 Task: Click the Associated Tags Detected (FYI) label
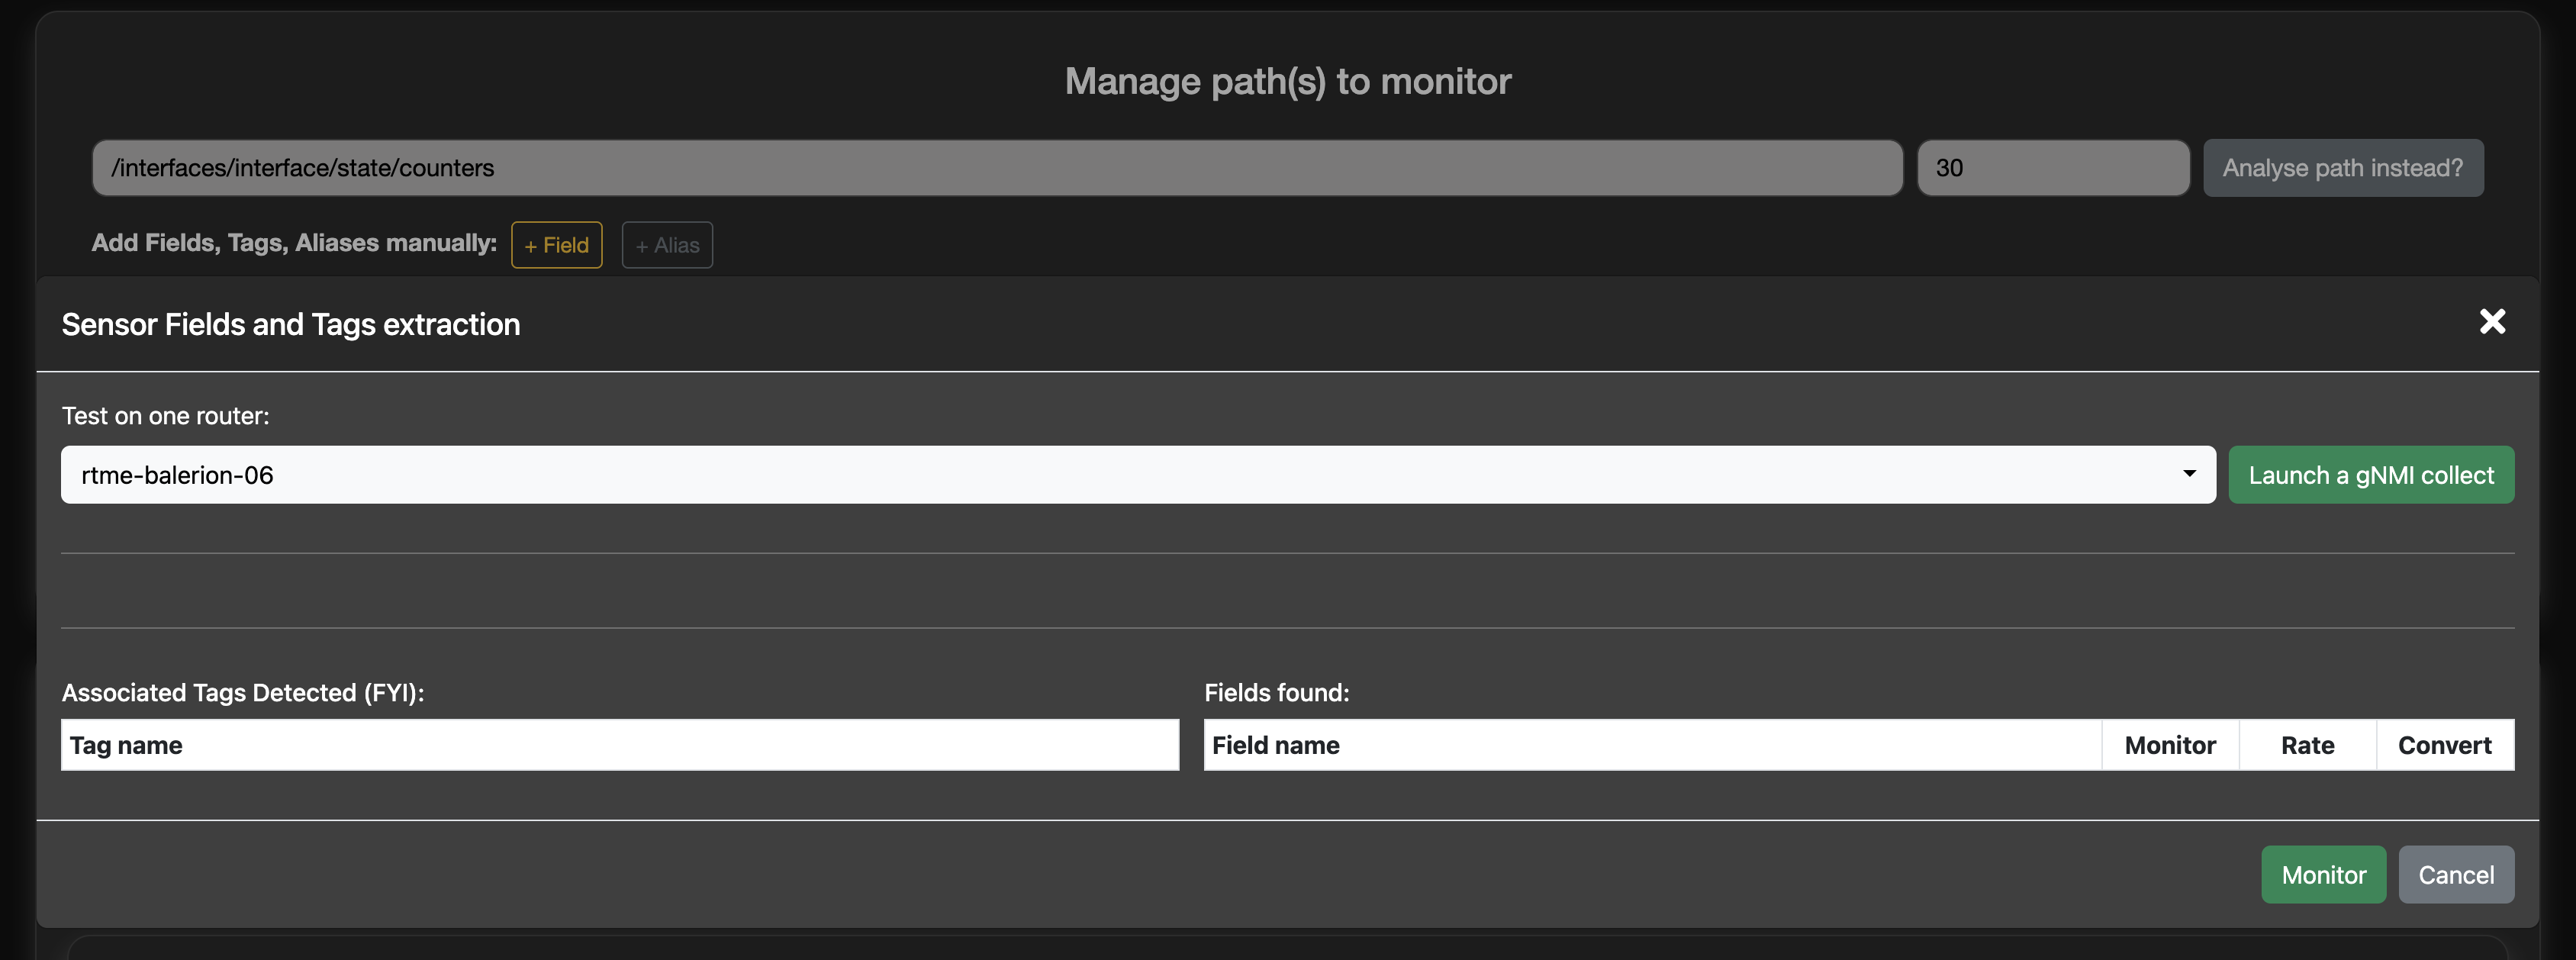(243, 693)
